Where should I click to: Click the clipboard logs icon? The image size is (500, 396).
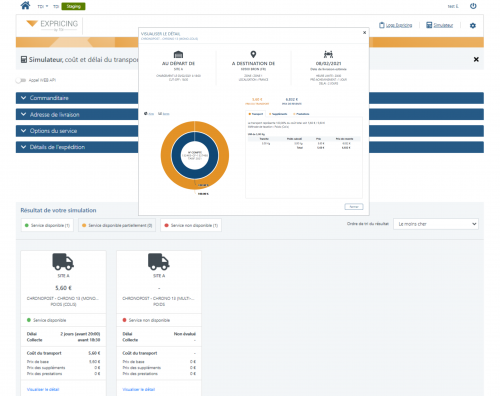pyautogui.click(x=382, y=25)
